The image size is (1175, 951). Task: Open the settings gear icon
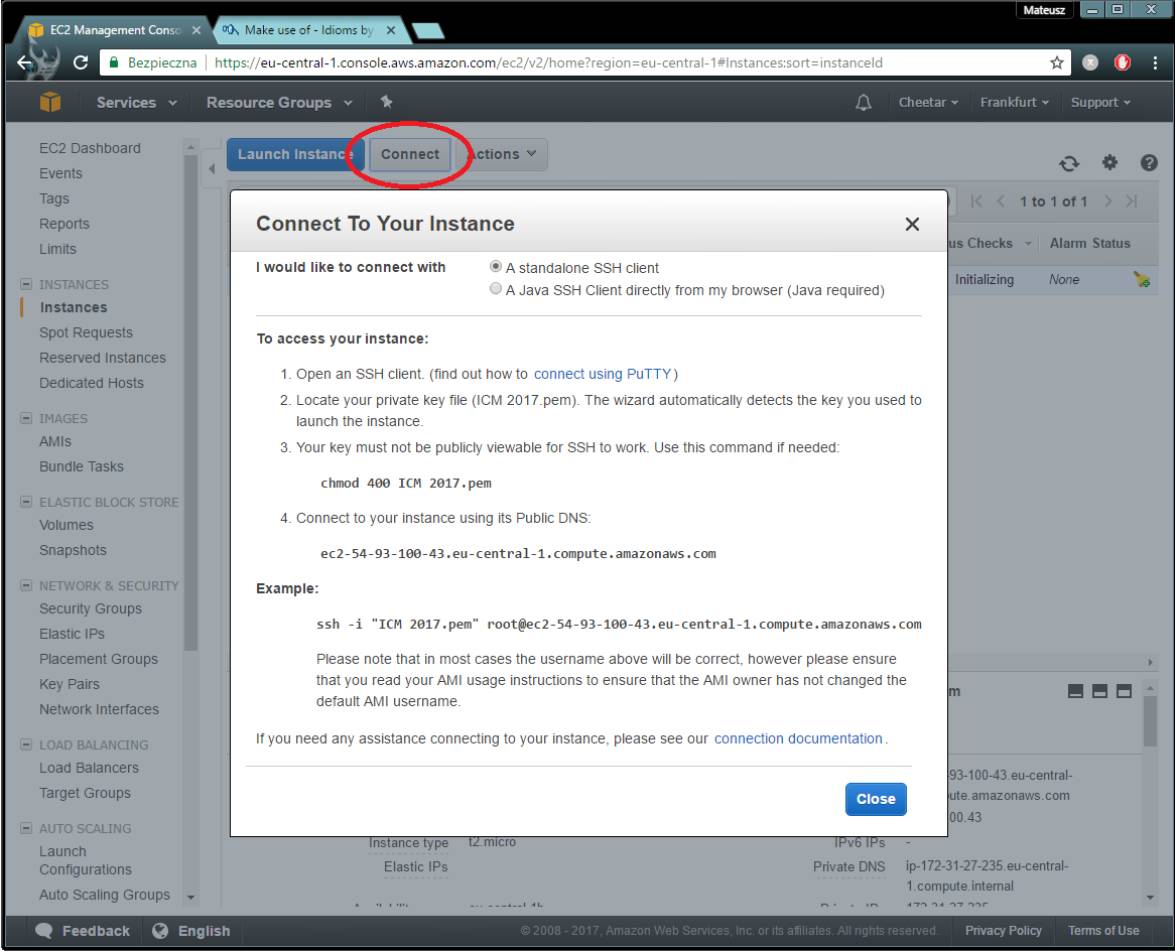[1106, 162]
